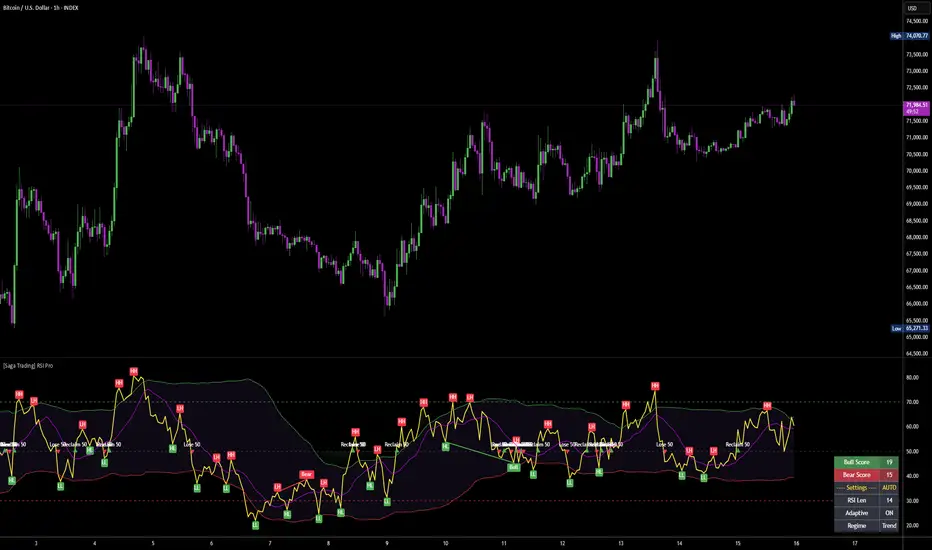Click the Adaptive ON value
Image resolution: width=932 pixels, height=550 pixels.
click(x=889, y=513)
